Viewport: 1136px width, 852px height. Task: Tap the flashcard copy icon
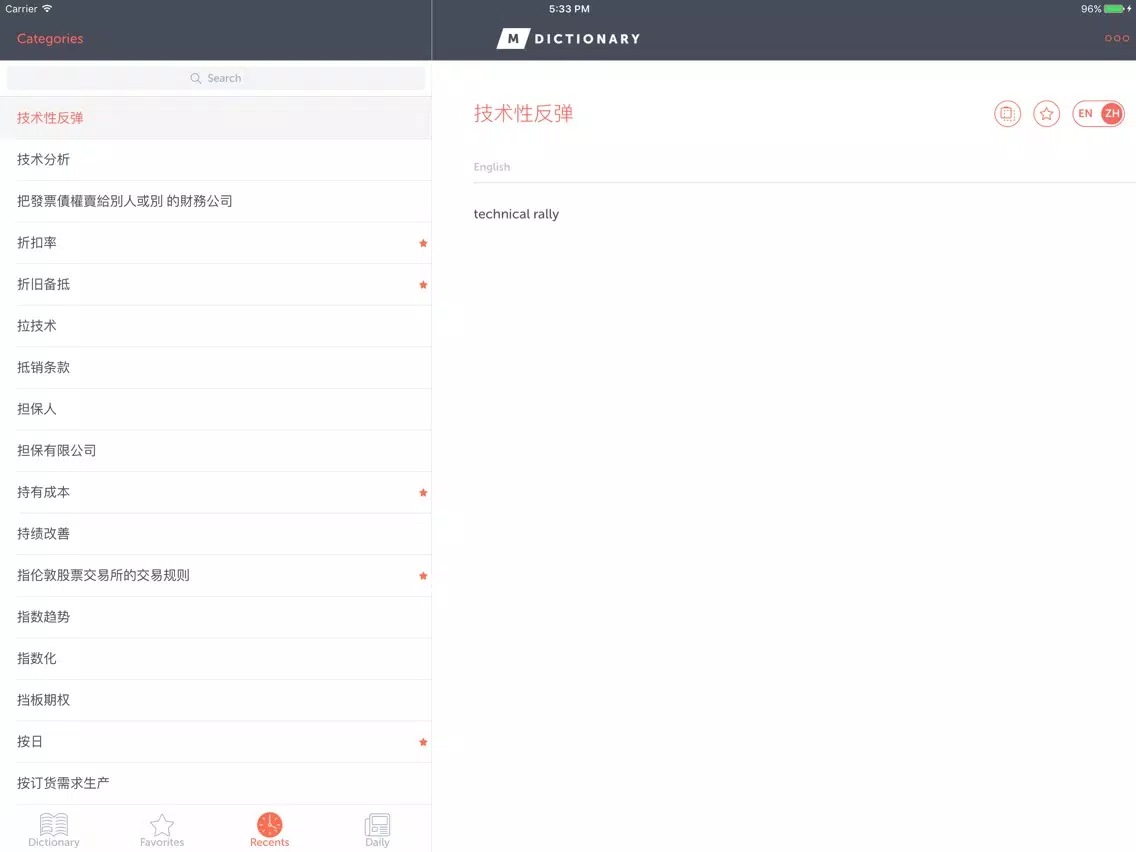pos(1007,114)
